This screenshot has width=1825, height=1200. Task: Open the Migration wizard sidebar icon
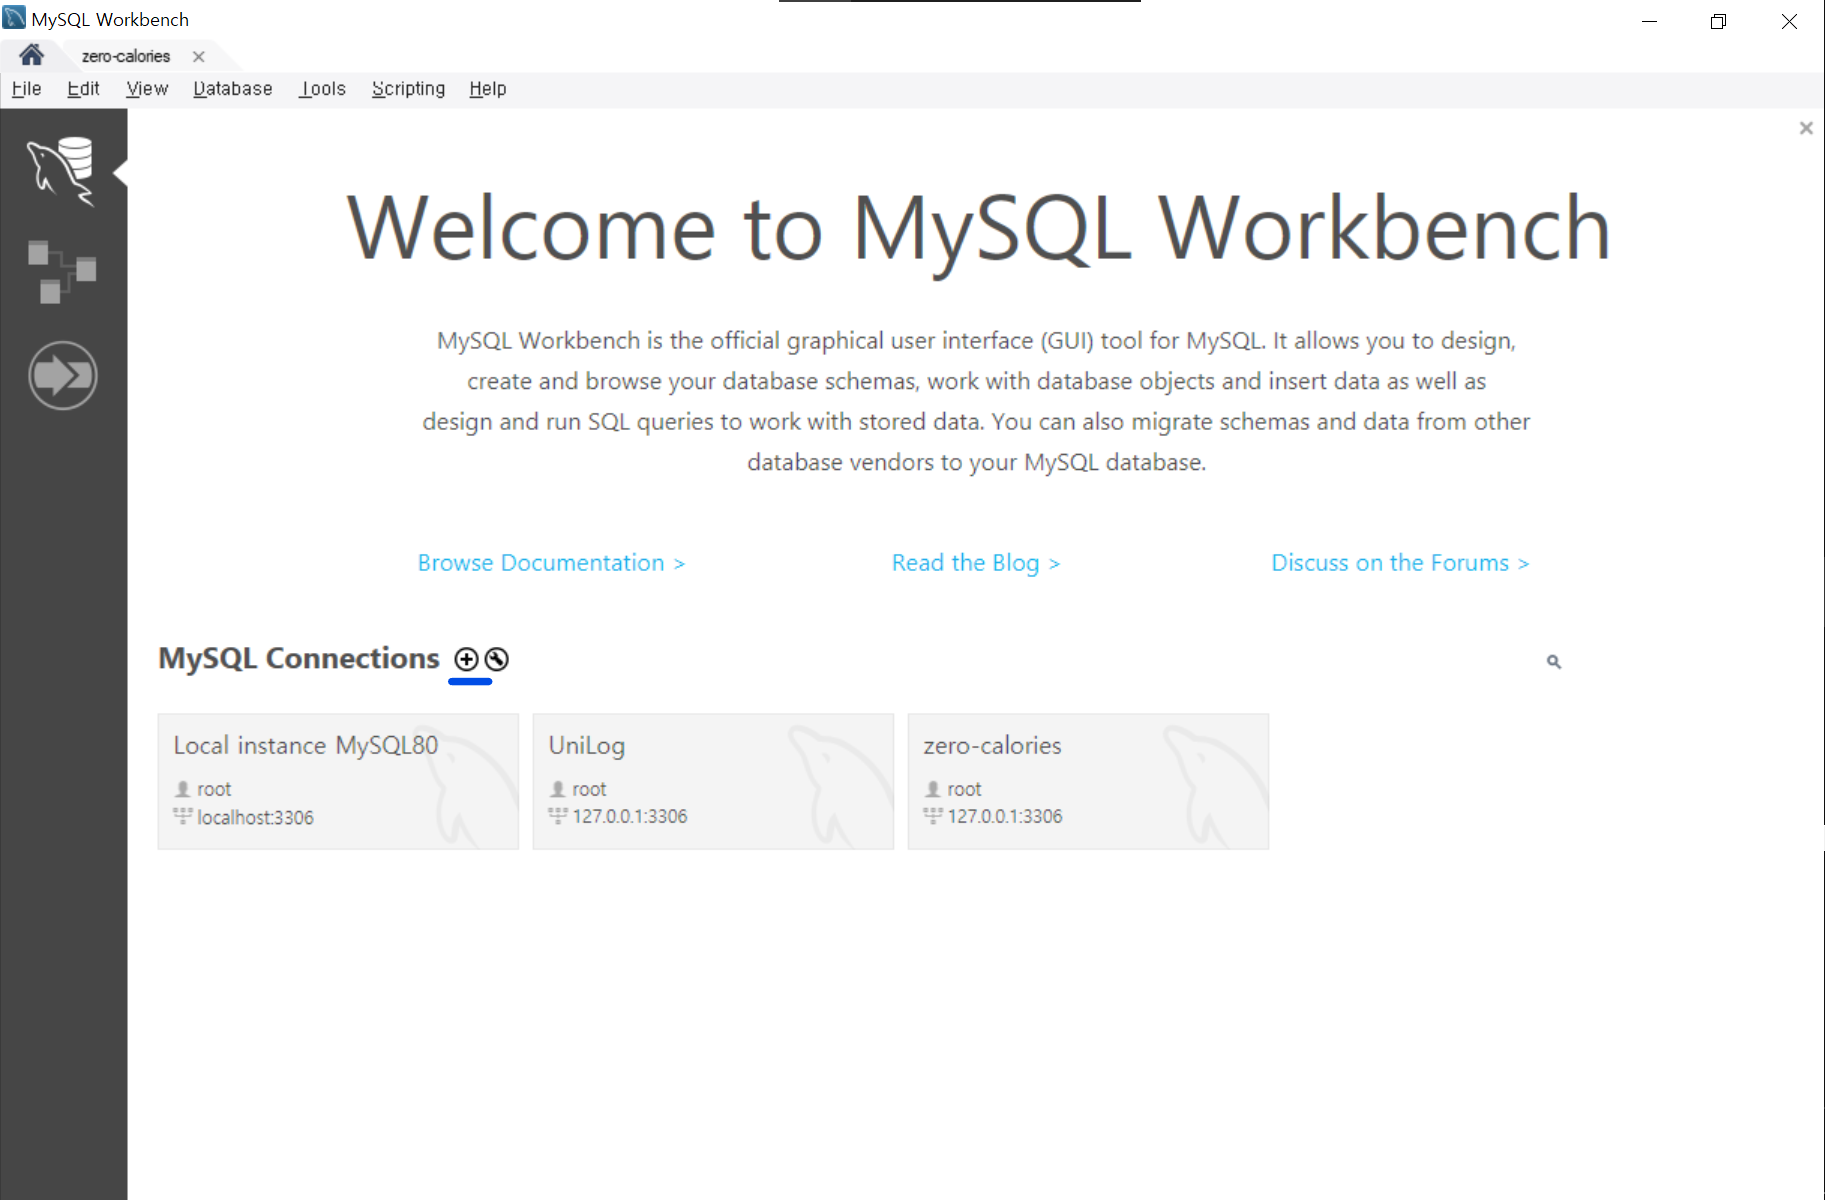tap(63, 376)
